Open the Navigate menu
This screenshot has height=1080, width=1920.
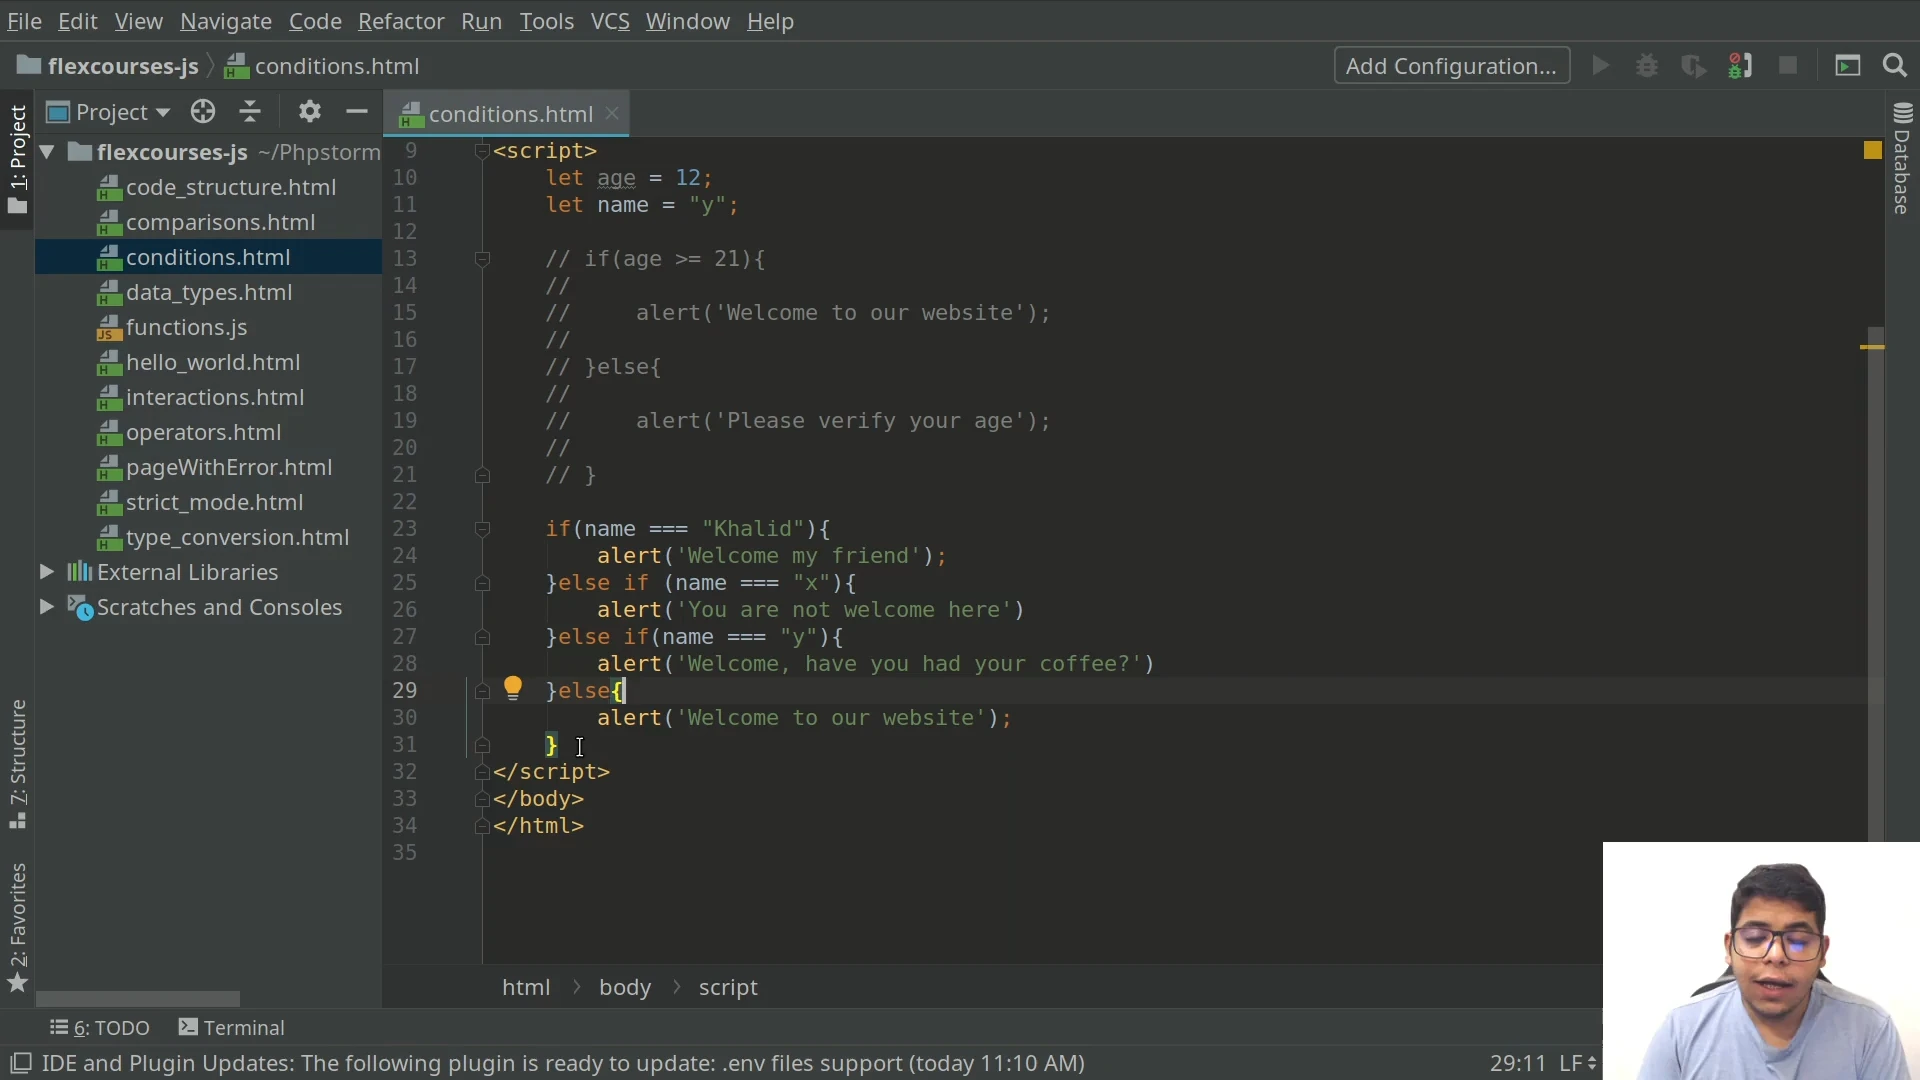226,21
